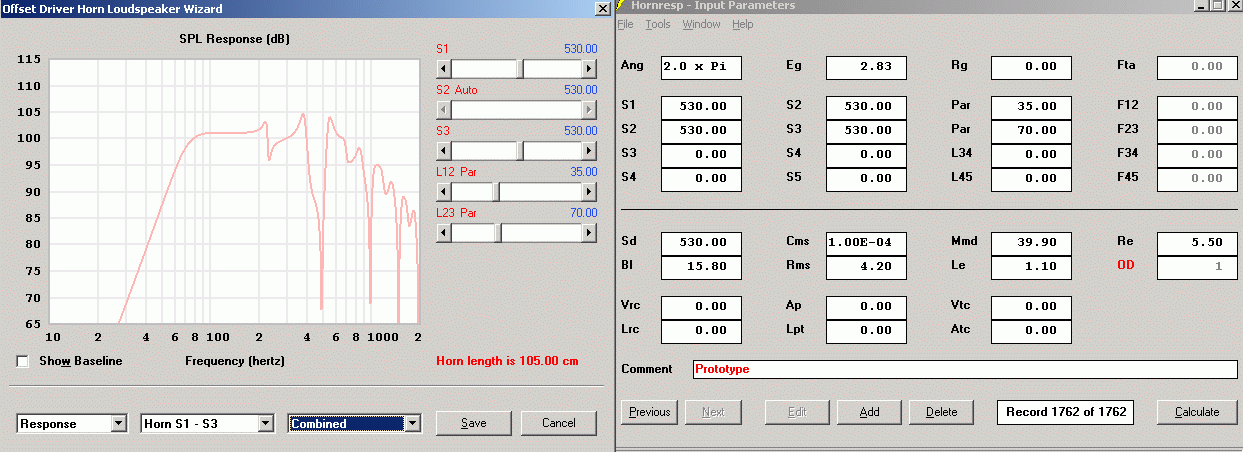Click the Rms input field

pyautogui.click(x=866, y=267)
